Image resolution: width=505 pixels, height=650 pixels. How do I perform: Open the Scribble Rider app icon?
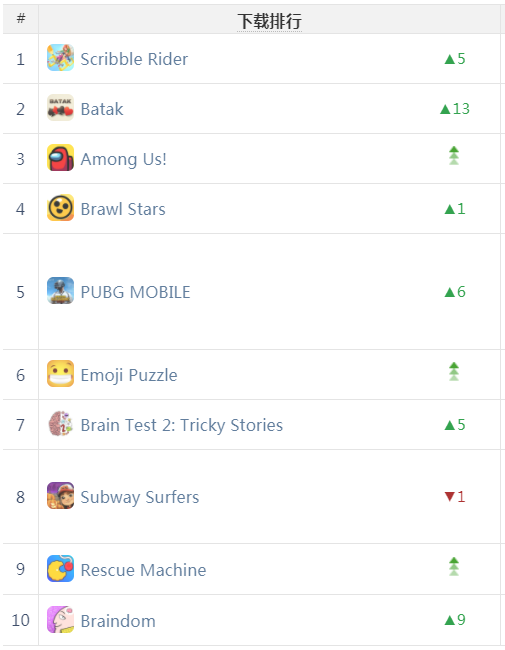[61, 58]
